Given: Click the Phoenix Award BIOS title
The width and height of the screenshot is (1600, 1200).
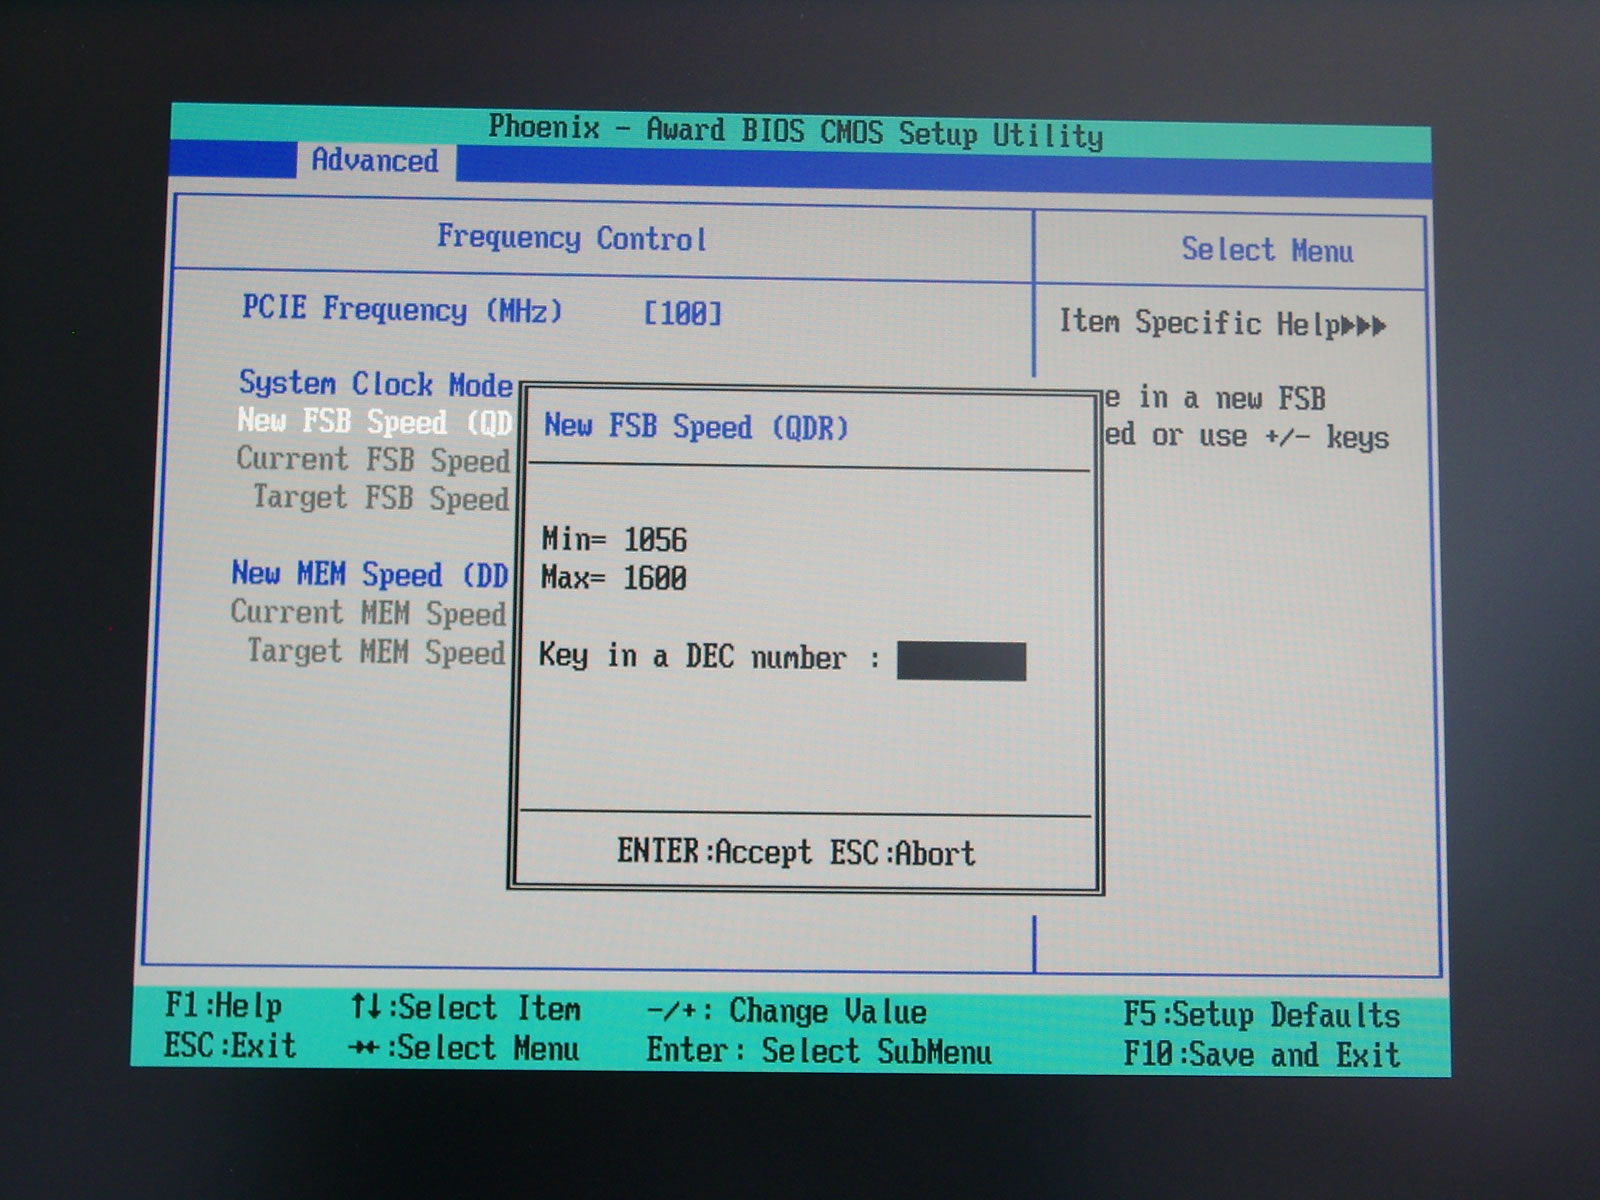Looking at the screenshot, I should [x=796, y=131].
